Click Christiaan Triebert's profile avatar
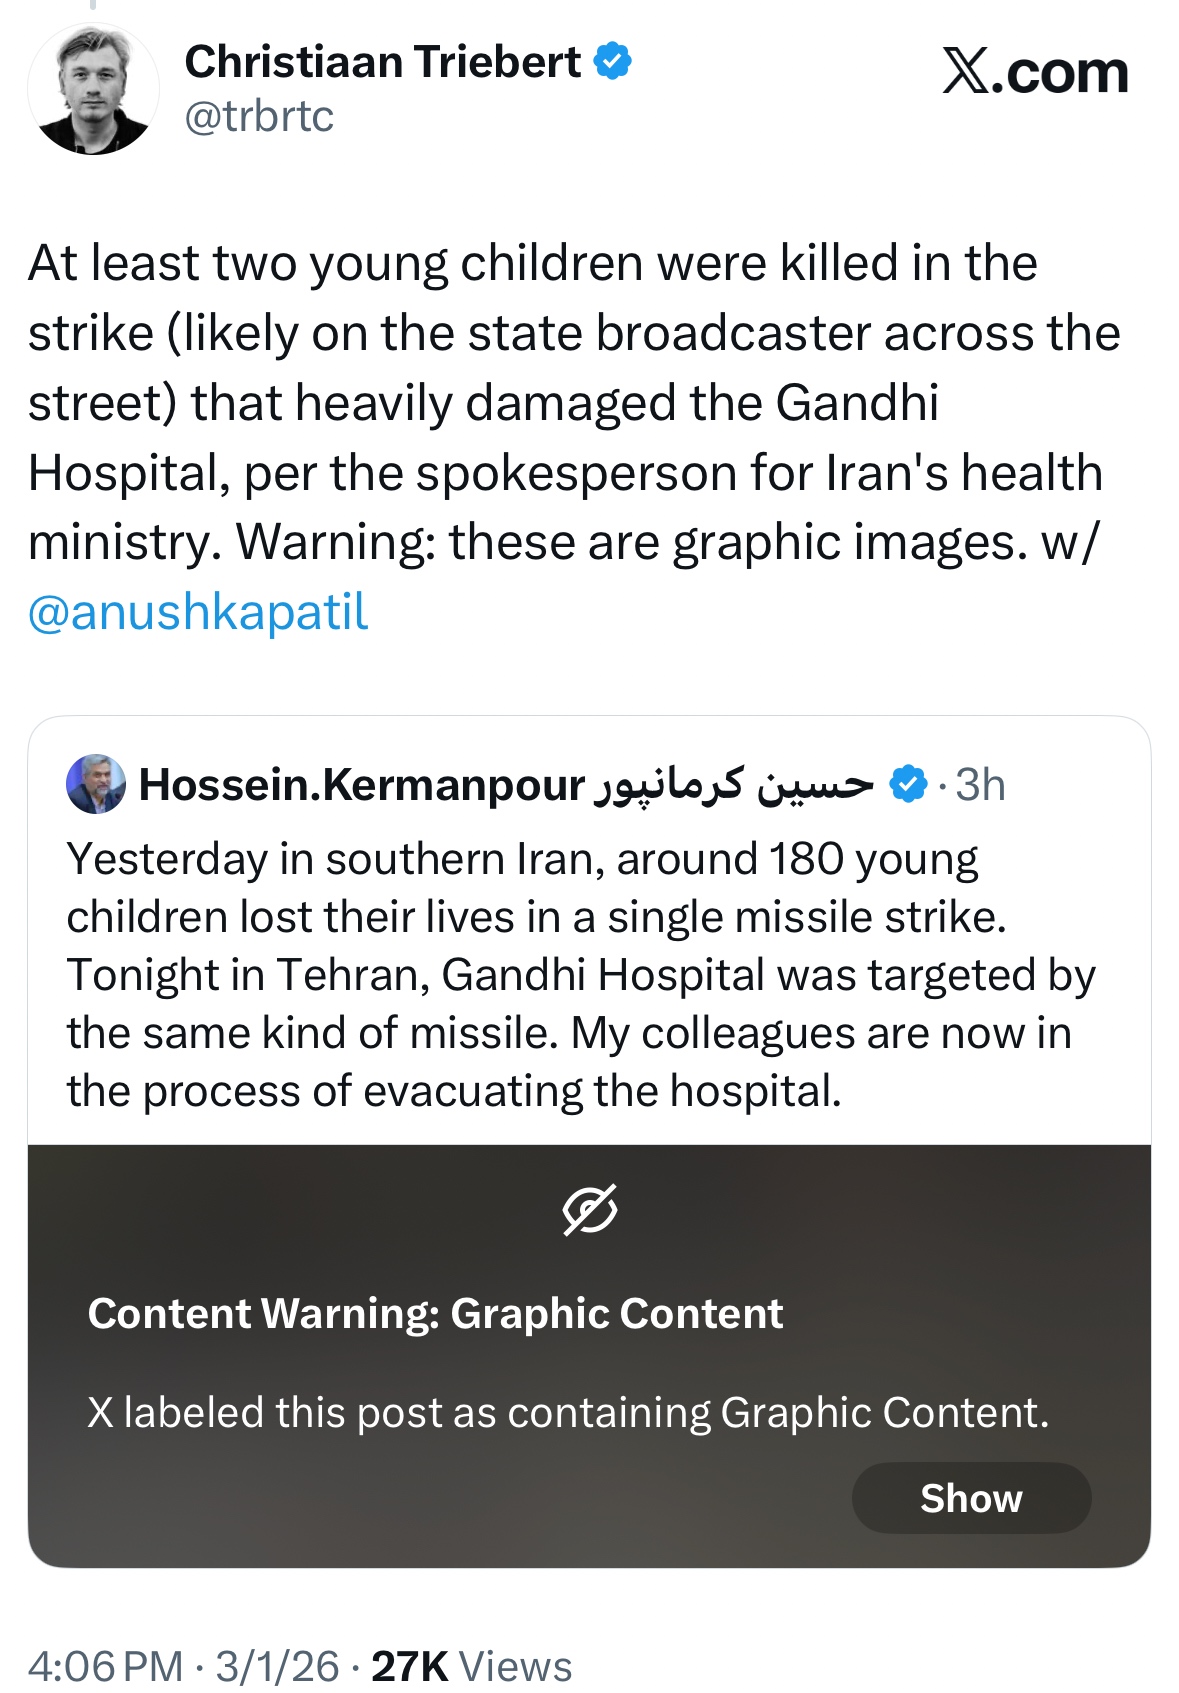The height and width of the screenshot is (1693, 1179). coord(93,90)
